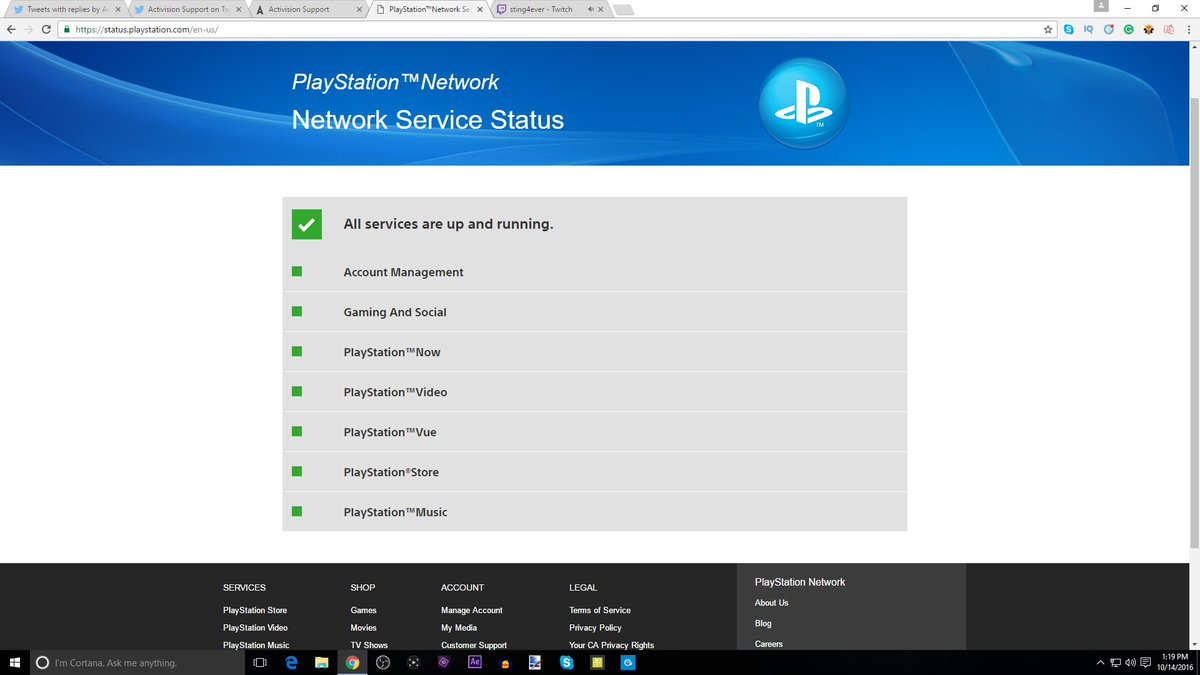
Task: Open the PlayStation Video footer link
Action: [255, 628]
